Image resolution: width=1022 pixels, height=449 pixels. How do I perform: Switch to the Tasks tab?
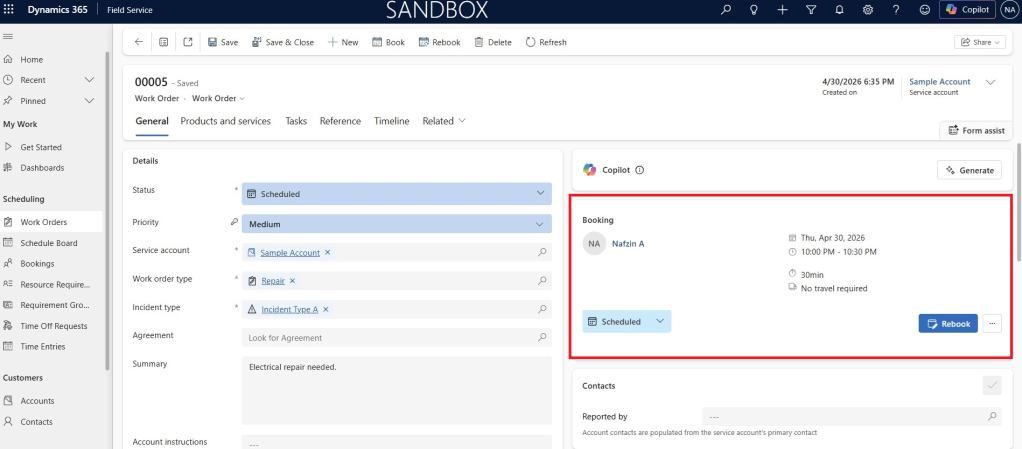[x=296, y=121]
